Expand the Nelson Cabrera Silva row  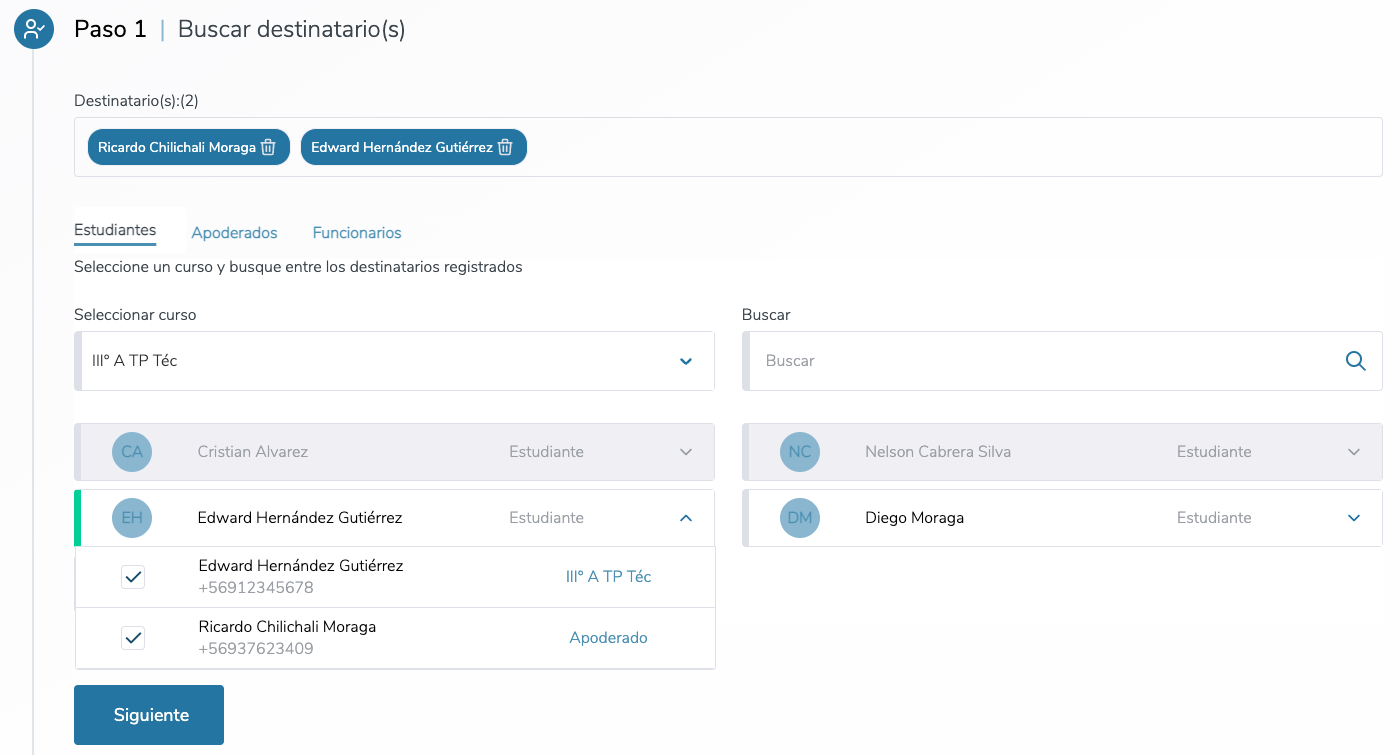[x=1354, y=452]
